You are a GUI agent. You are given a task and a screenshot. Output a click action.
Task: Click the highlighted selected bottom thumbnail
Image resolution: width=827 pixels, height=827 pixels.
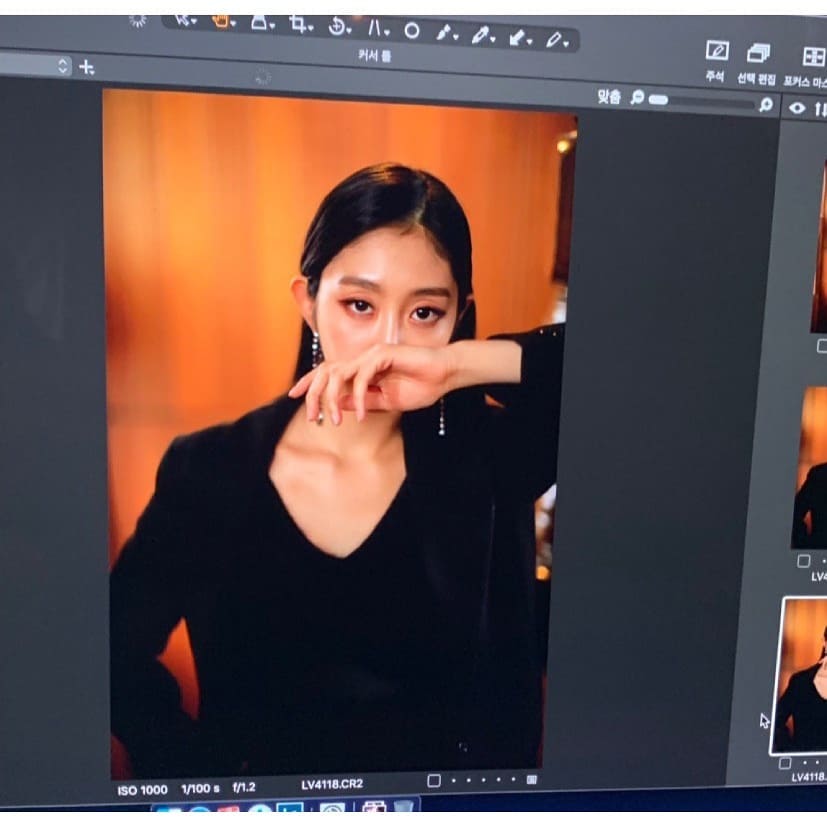click(799, 676)
